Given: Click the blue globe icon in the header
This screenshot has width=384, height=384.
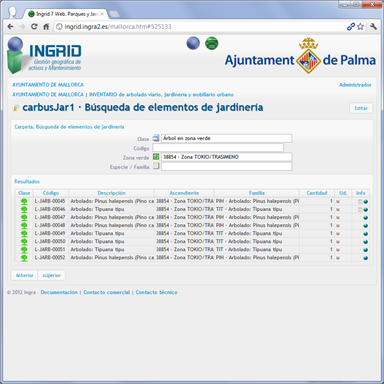Looking at the screenshot, I should [193, 43].
